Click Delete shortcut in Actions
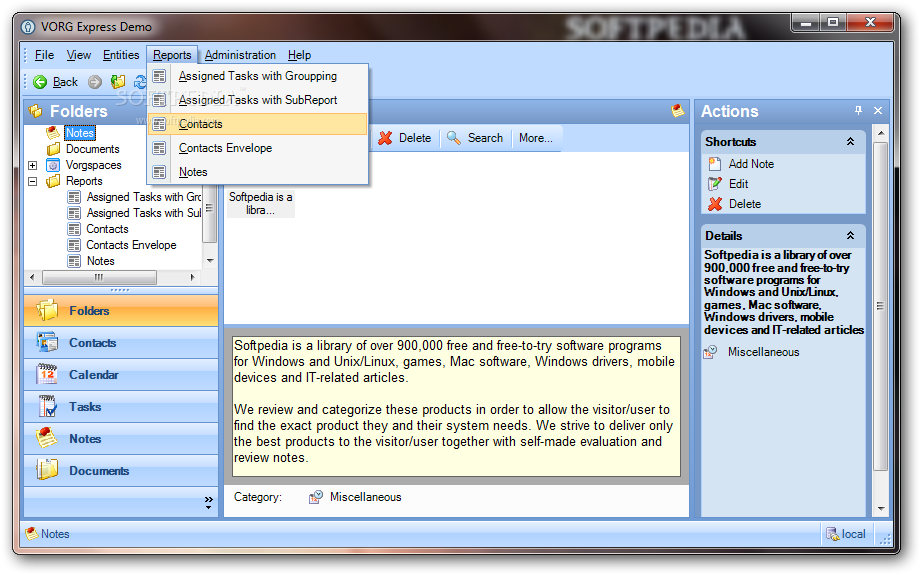This screenshot has width=921, height=575. click(x=735, y=204)
